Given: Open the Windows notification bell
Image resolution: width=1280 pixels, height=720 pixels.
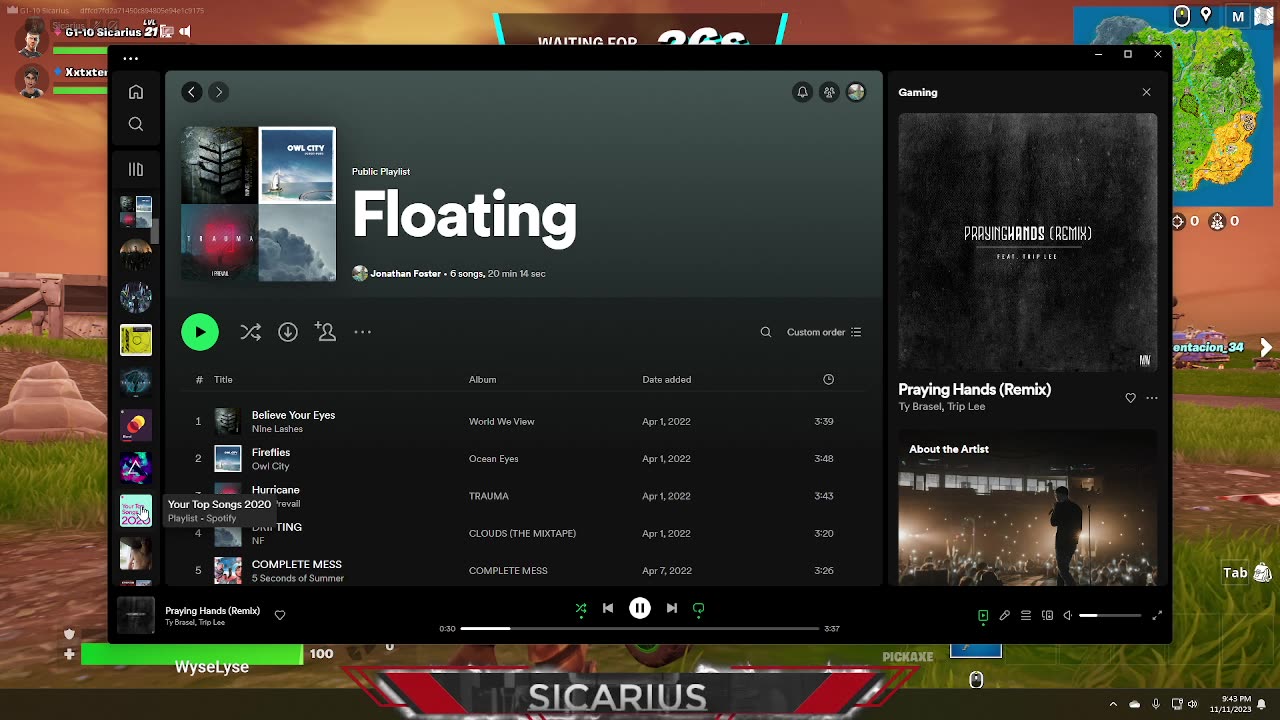Looking at the screenshot, I should pos(1262,704).
